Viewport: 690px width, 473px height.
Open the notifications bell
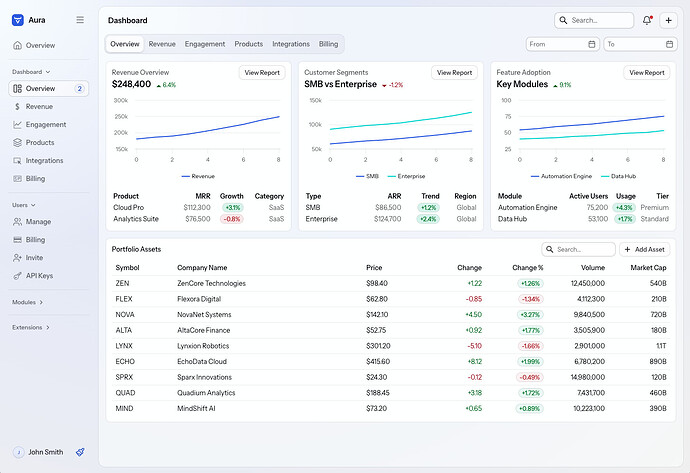point(648,20)
